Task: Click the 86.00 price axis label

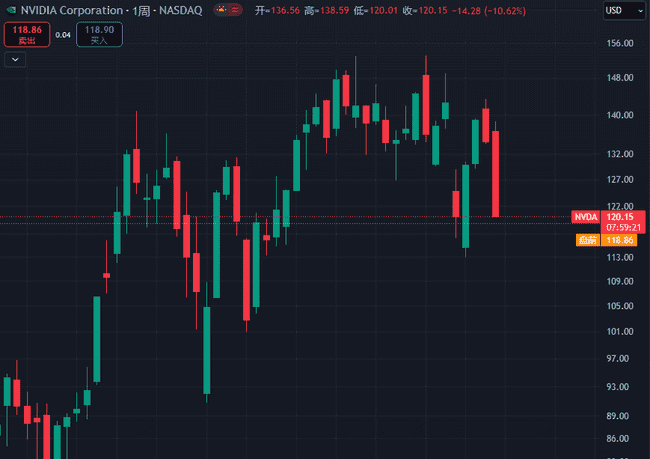Action: click(618, 438)
